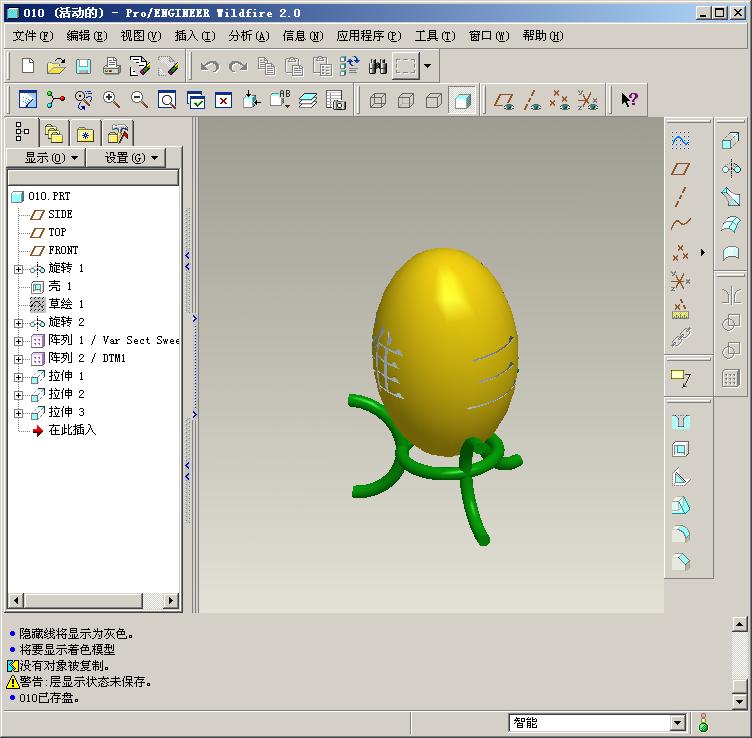Select the Round tool on the right toolbar
This screenshot has height=738, width=752.
pyautogui.click(x=681, y=533)
